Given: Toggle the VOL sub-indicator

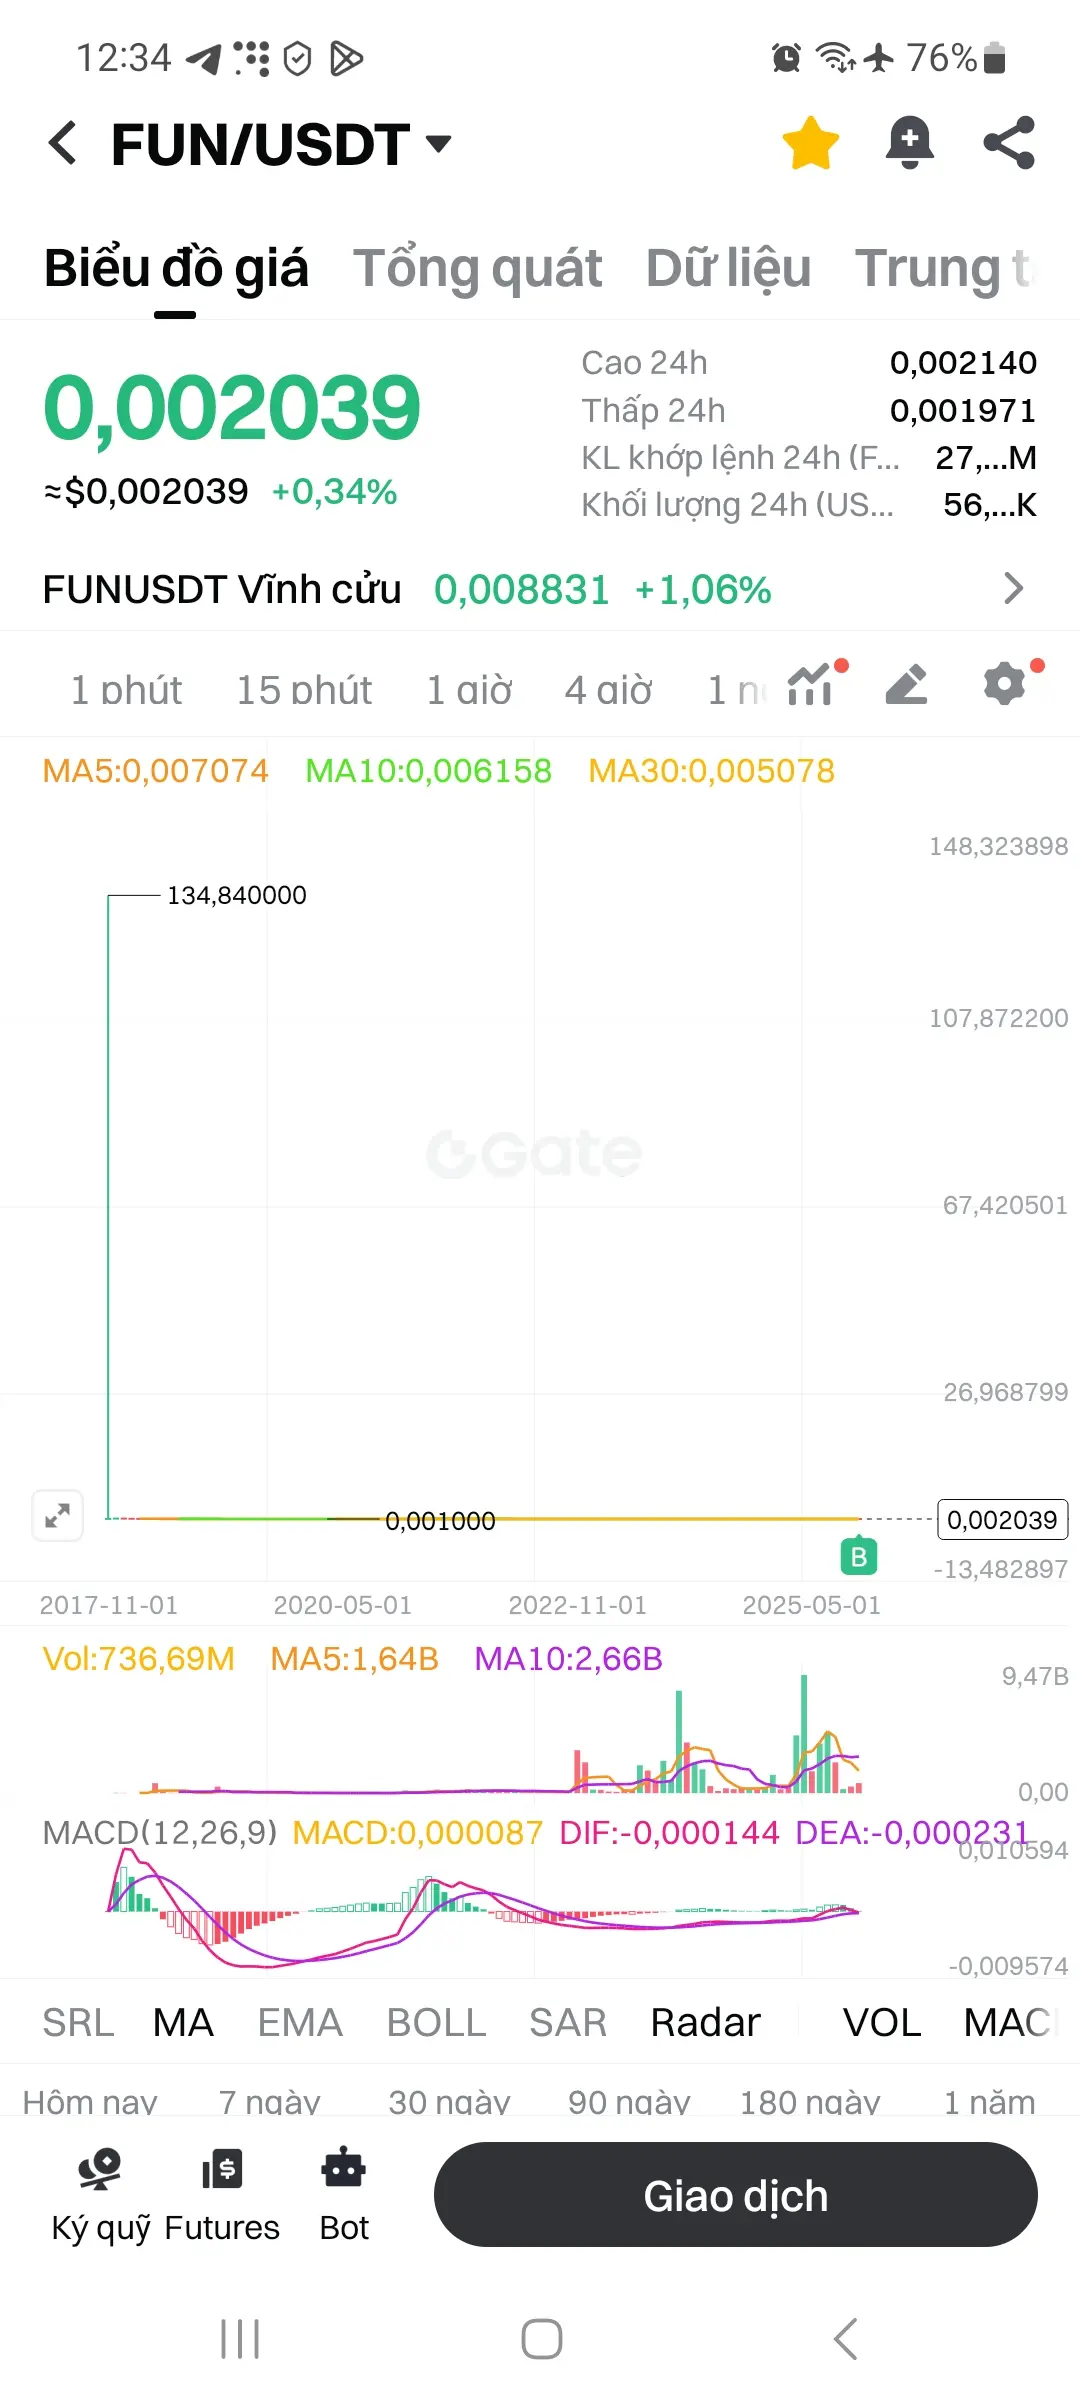Looking at the screenshot, I should tap(882, 2022).
